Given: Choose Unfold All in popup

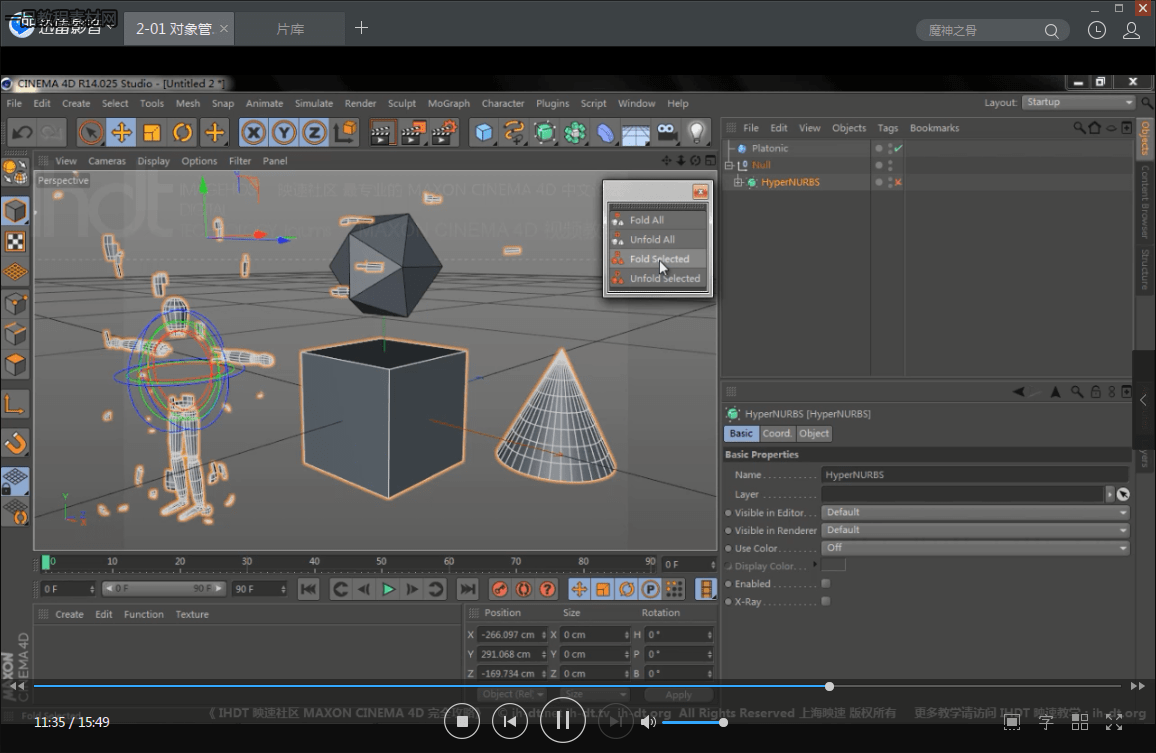Looking at the screenshot, I should click(657, 240).
